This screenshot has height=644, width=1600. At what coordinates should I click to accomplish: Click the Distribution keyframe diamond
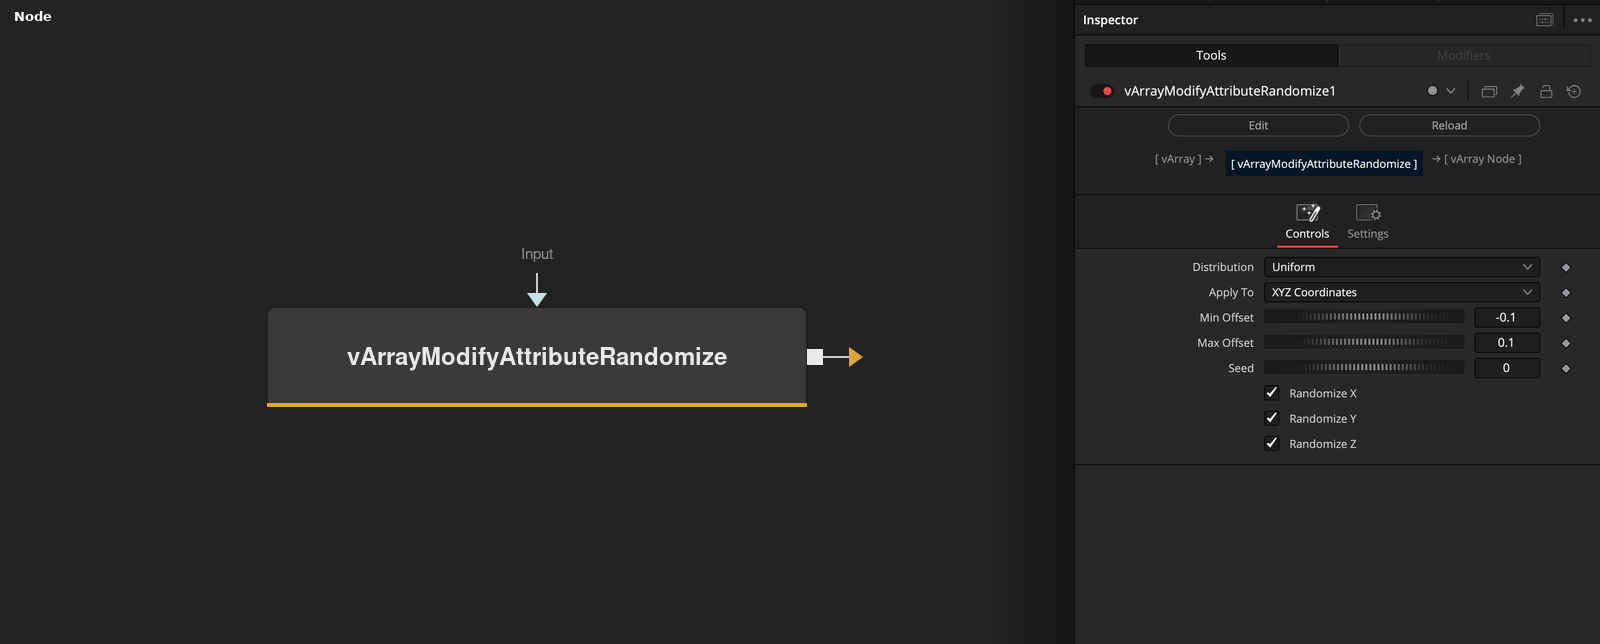(1566, 267)
